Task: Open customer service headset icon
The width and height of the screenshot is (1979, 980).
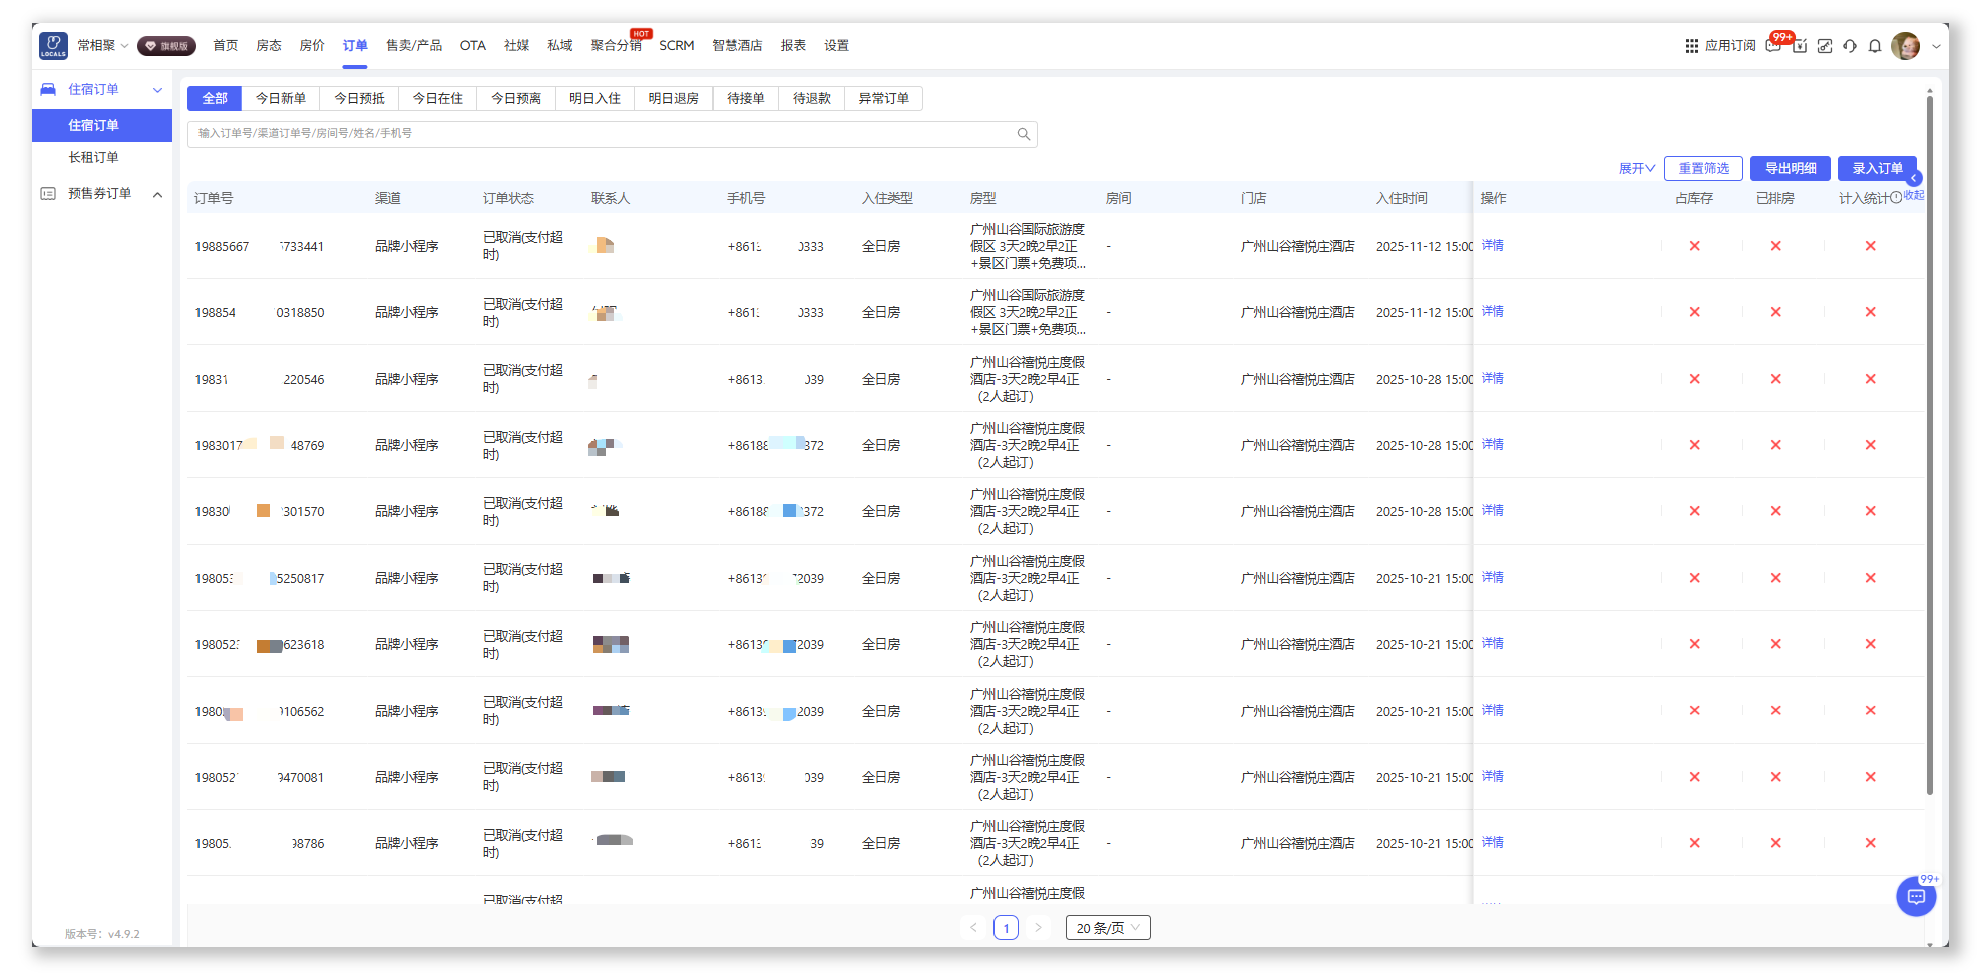Action: point(1850,46)
